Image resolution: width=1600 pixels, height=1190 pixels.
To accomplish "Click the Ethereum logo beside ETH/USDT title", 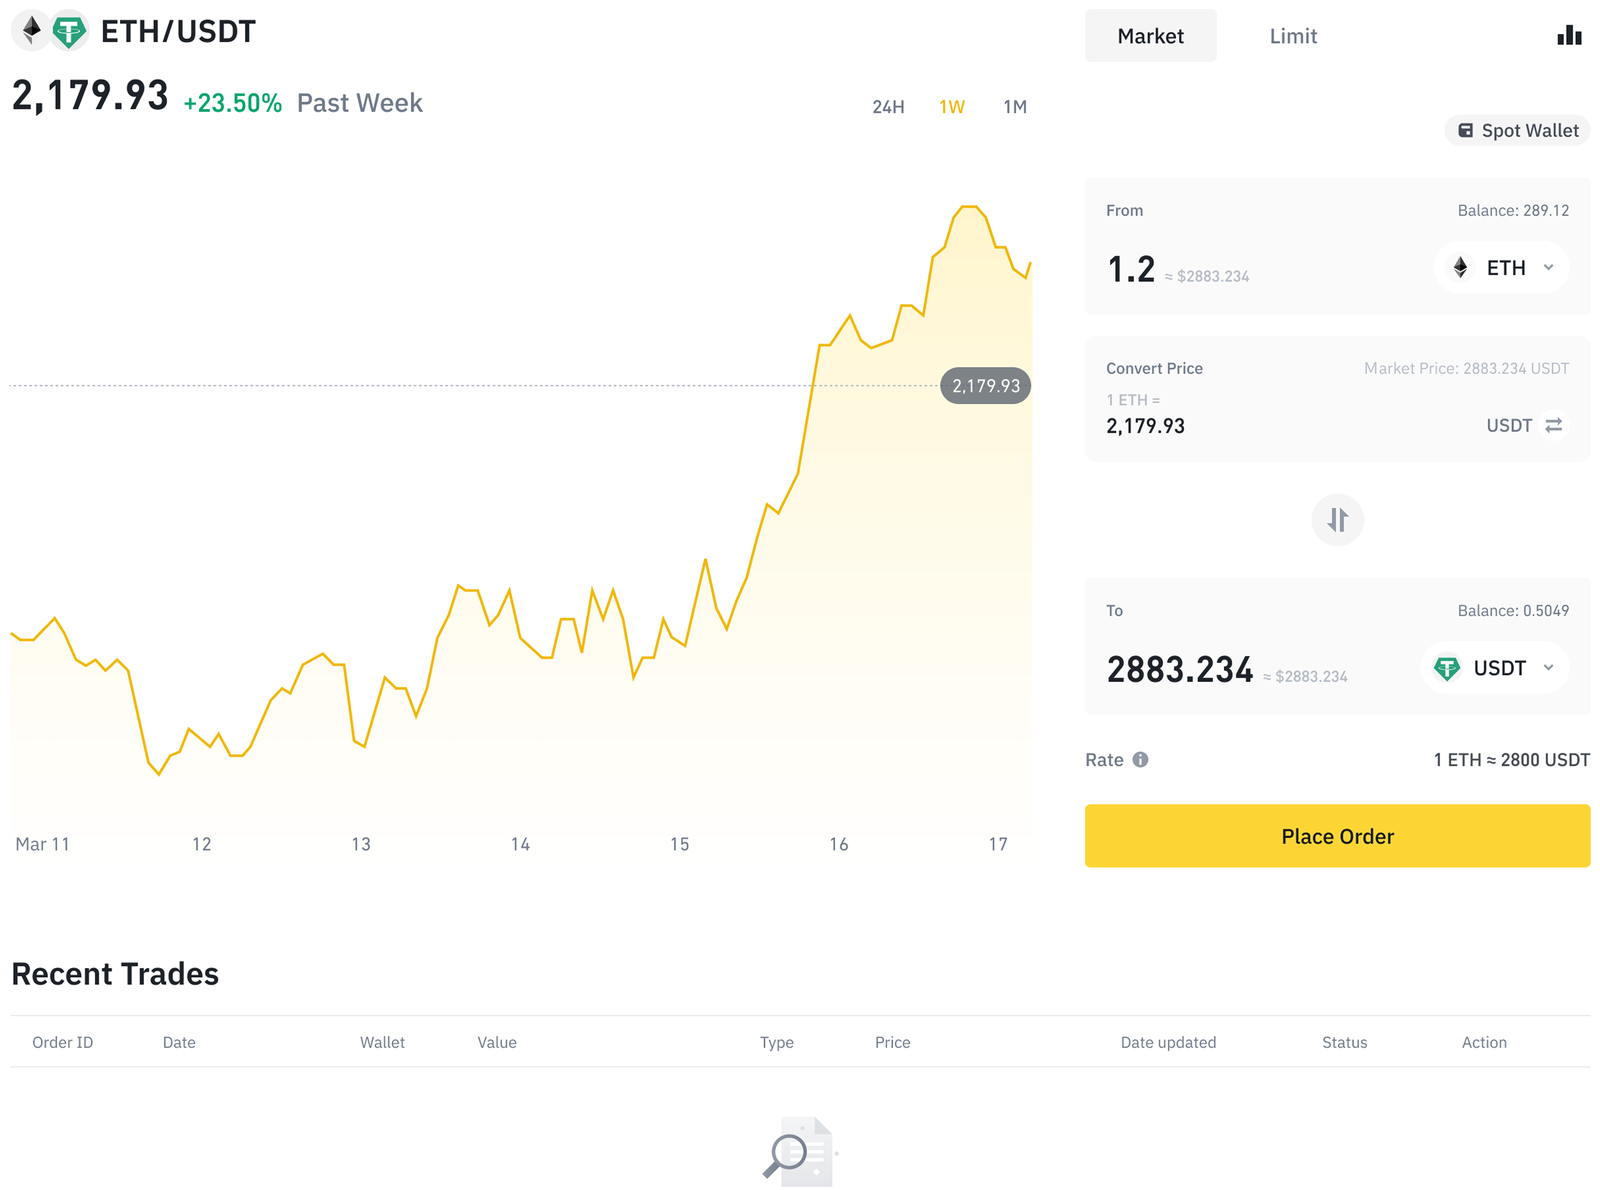I will click(32, 31).
